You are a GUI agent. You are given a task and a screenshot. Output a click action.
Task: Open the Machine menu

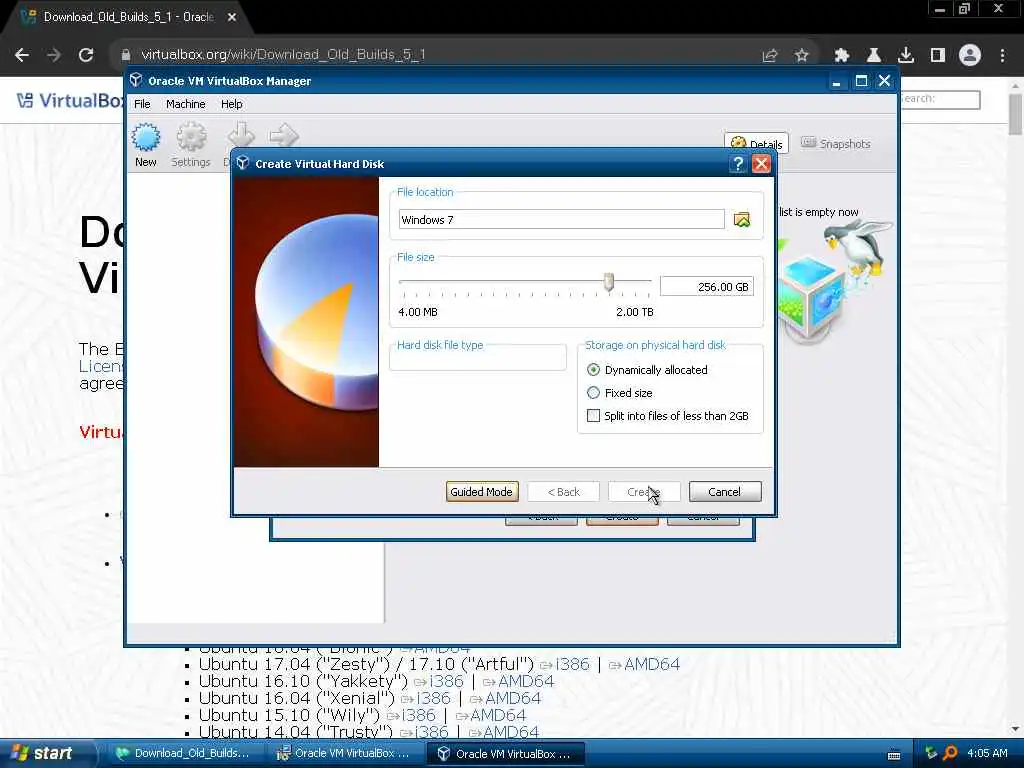coord(185,104)
